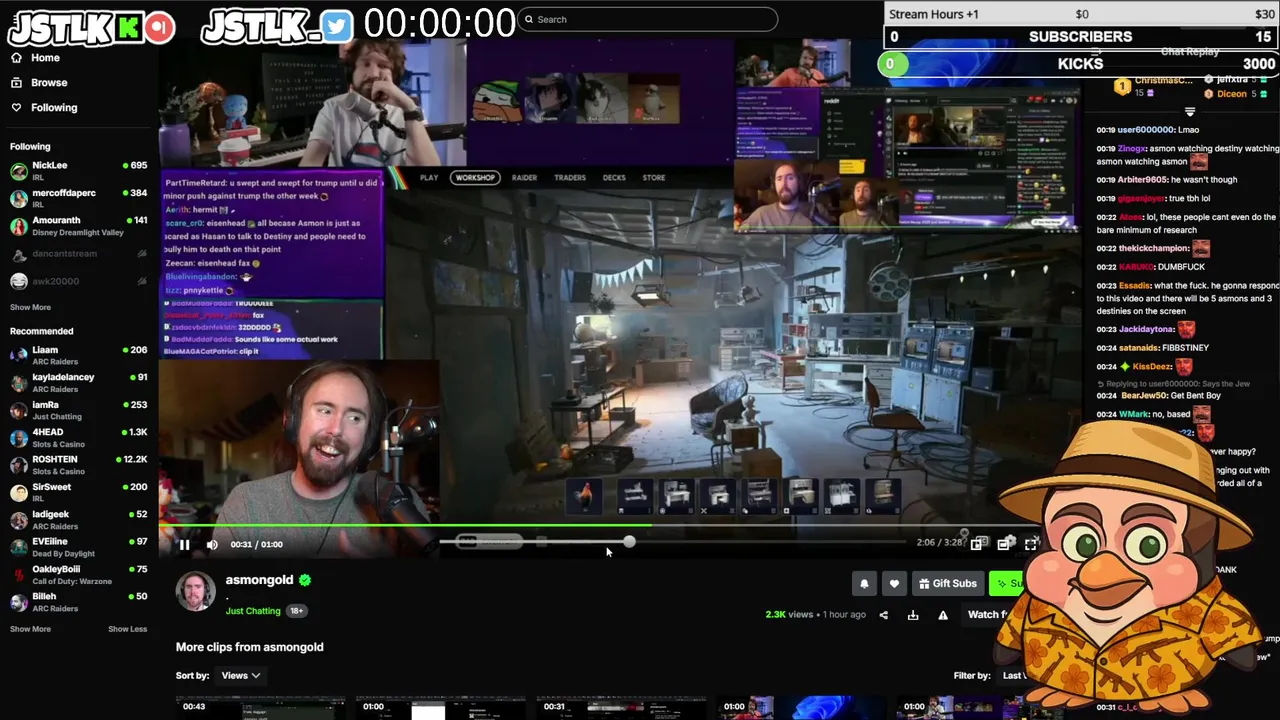Select offline channel dancantstream
1280x720 pixels.
[x=79, y=254]
